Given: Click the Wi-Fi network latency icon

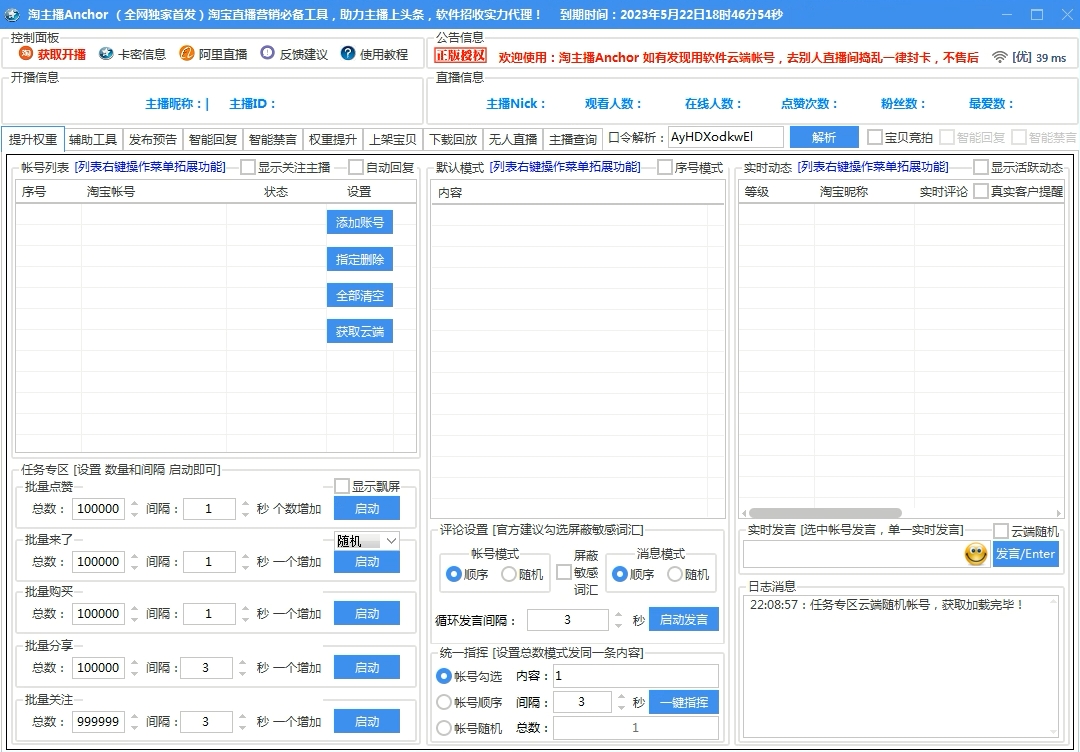Looking at the screenshot, I should 999,58.
